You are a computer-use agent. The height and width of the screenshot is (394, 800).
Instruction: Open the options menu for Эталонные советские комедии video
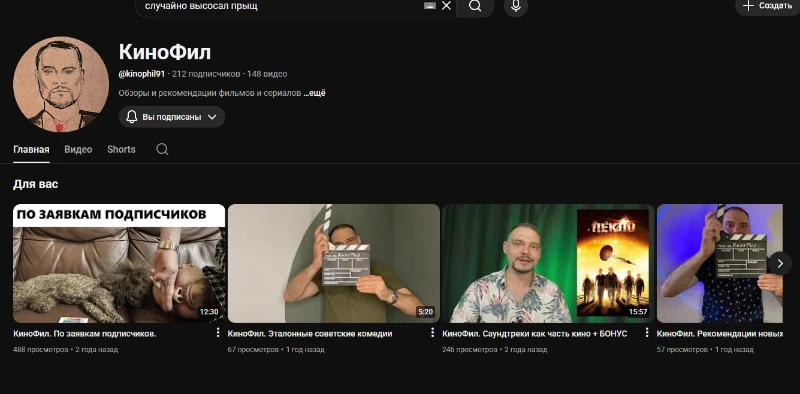[432, 333]
